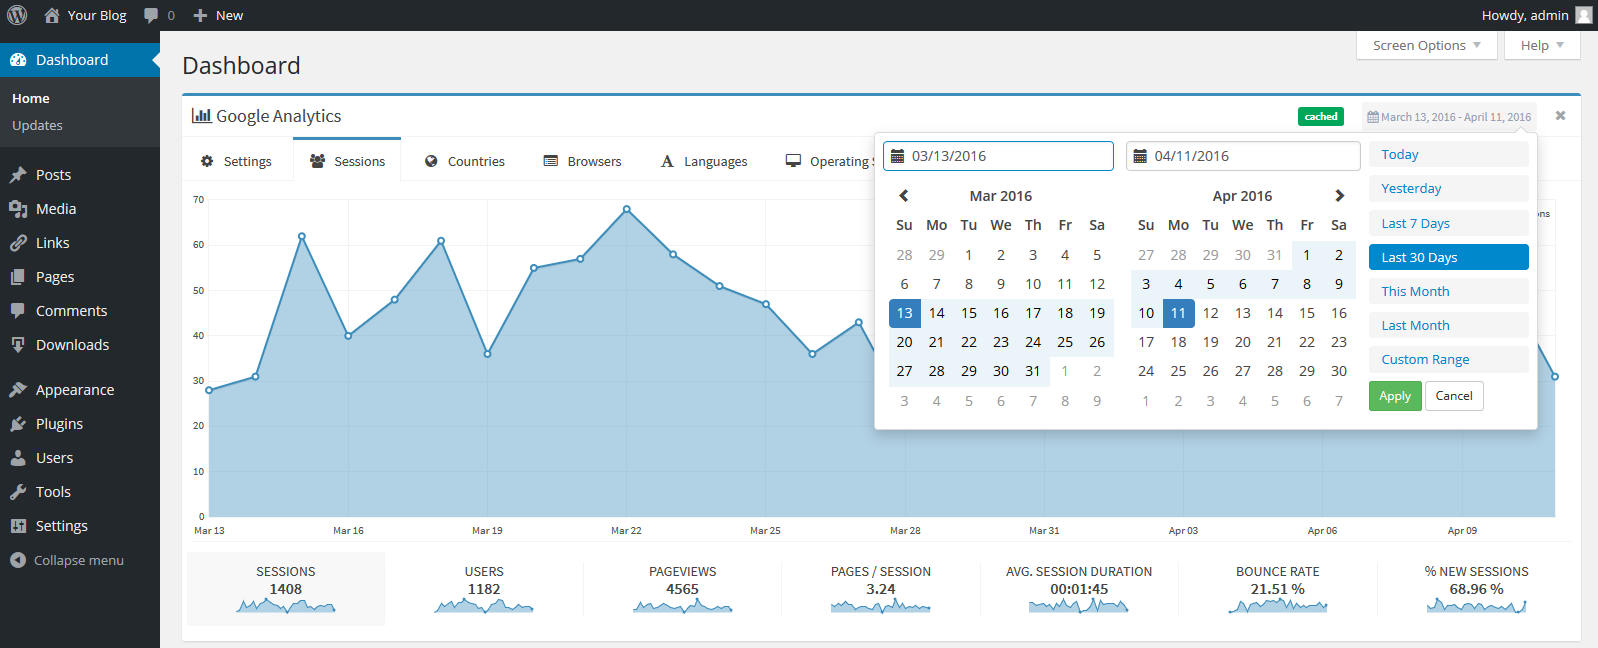1598x648 pixels.
Task: Open the Updates submenu link
Action: click(x=37, y=125)
